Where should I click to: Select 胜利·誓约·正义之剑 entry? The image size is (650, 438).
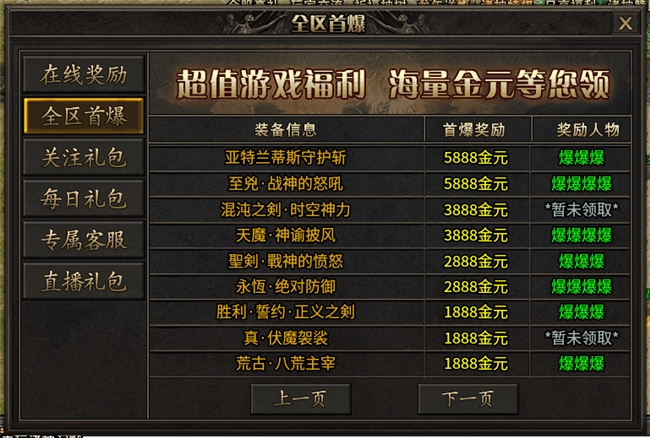[286, 312]
